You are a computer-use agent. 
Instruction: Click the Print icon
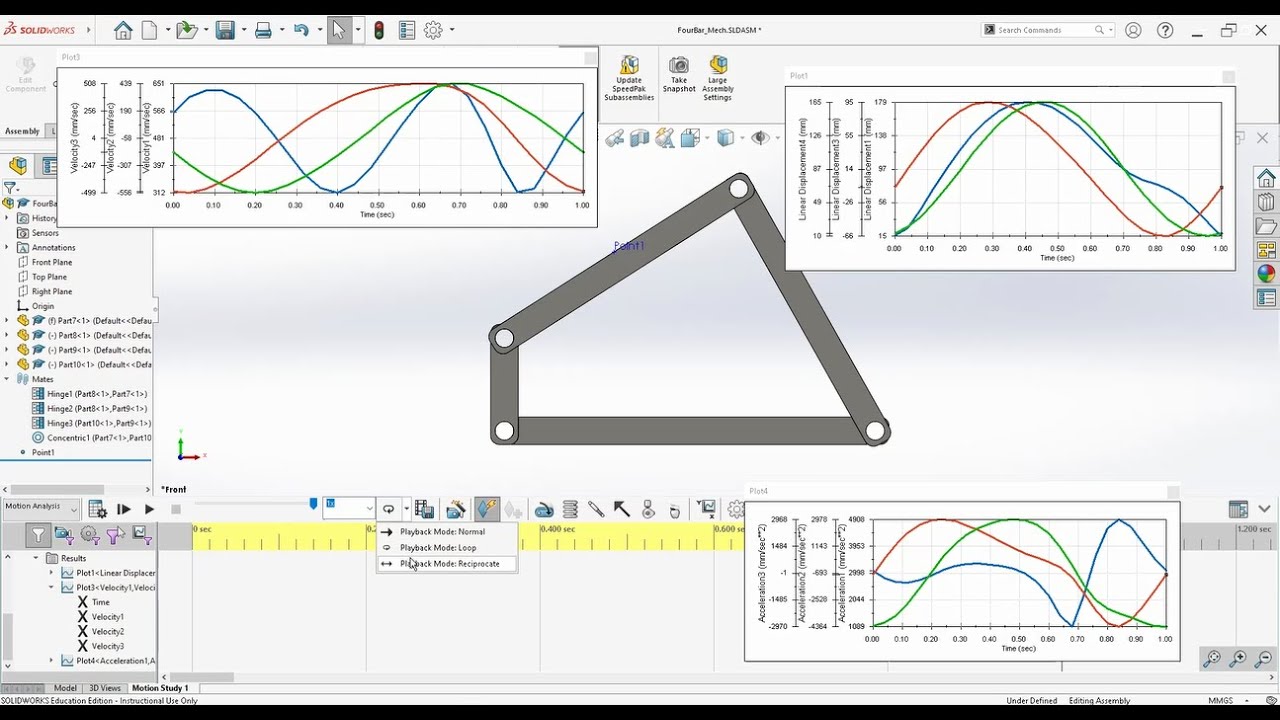[x=263, y=30]
